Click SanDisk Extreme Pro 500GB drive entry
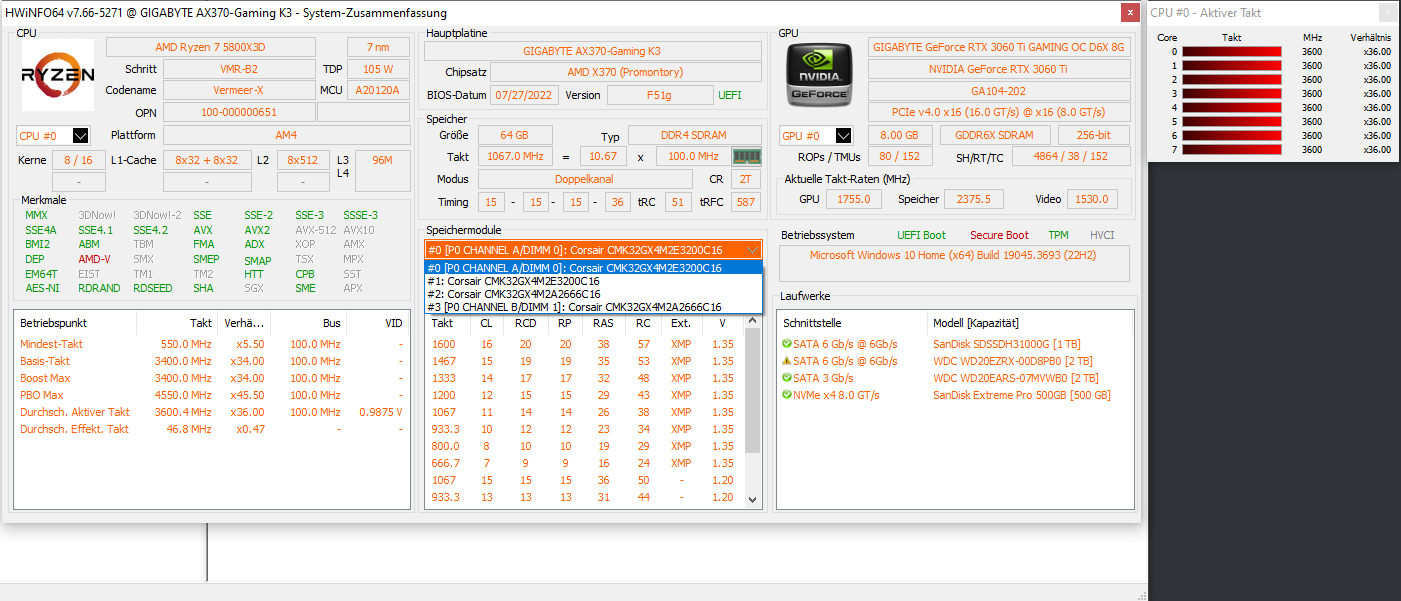1401x601 pixels. click(x=1021, y=395)
